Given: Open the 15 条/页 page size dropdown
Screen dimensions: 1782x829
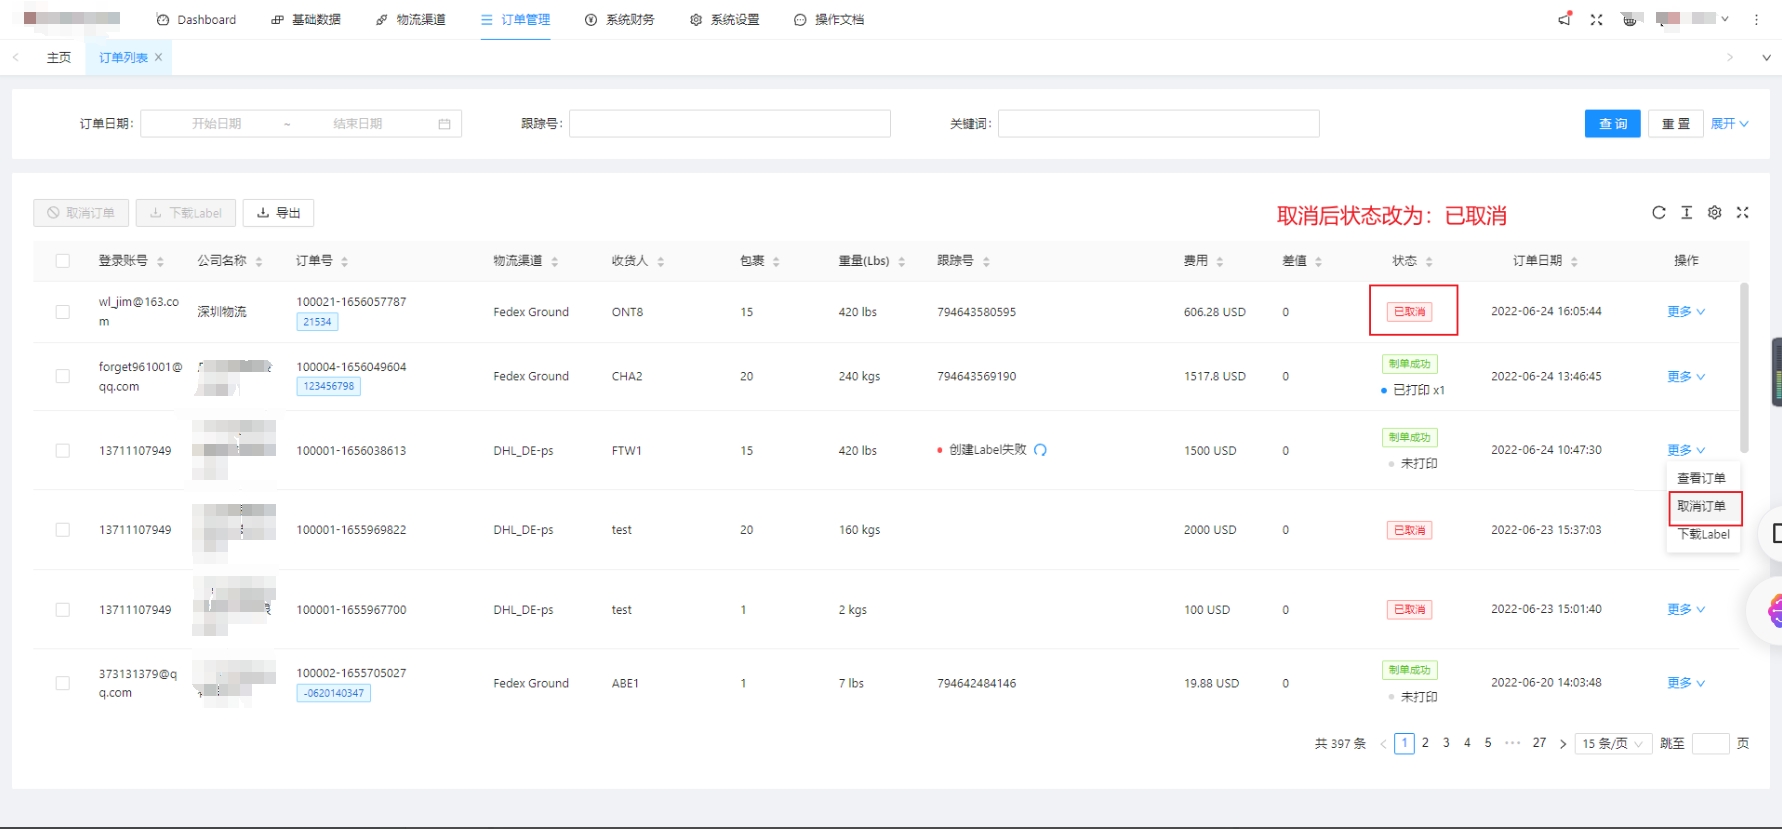Looking at the screenshot, I should pyautogui.click(x=1613, y=744).
